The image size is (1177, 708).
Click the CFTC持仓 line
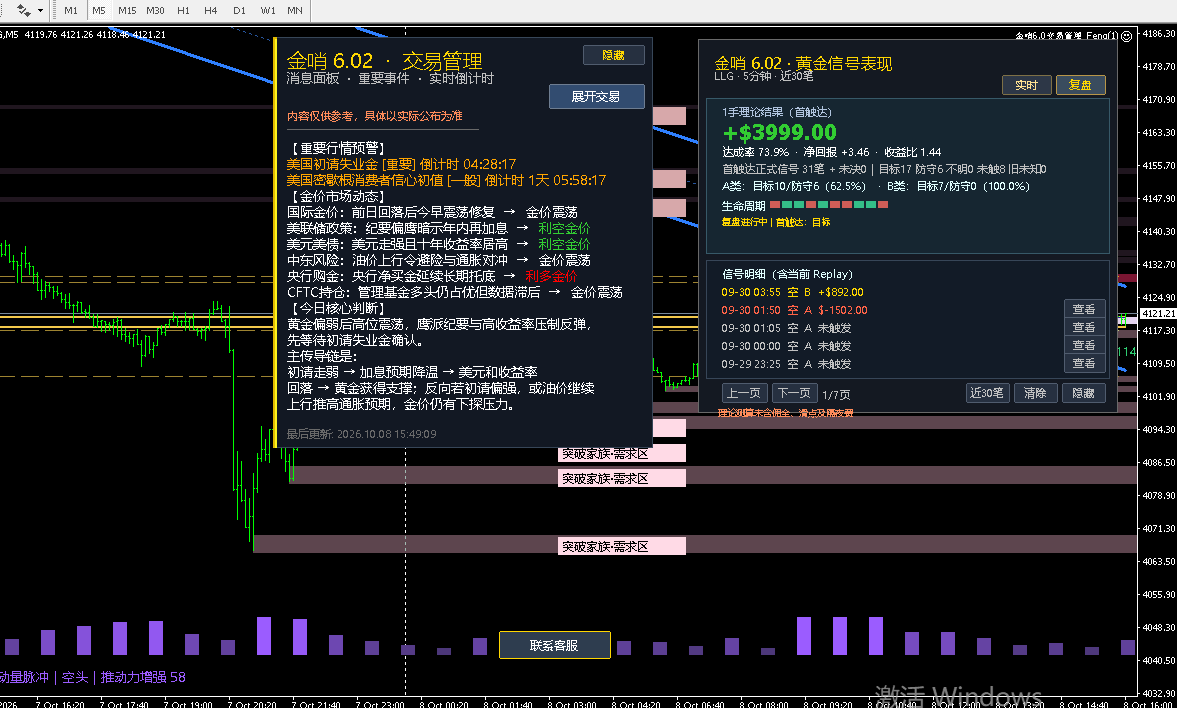[x=455, y=293]
